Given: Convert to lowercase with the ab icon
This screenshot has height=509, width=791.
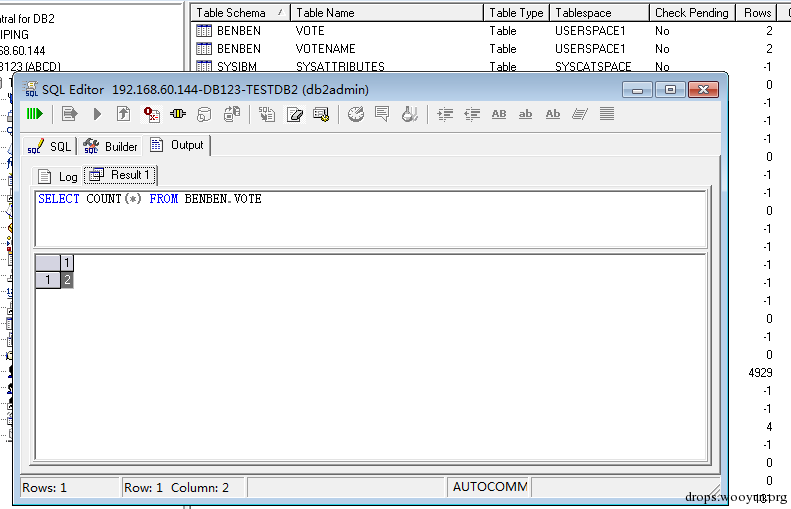Looking at the screenshot, I should click(525, 114).
